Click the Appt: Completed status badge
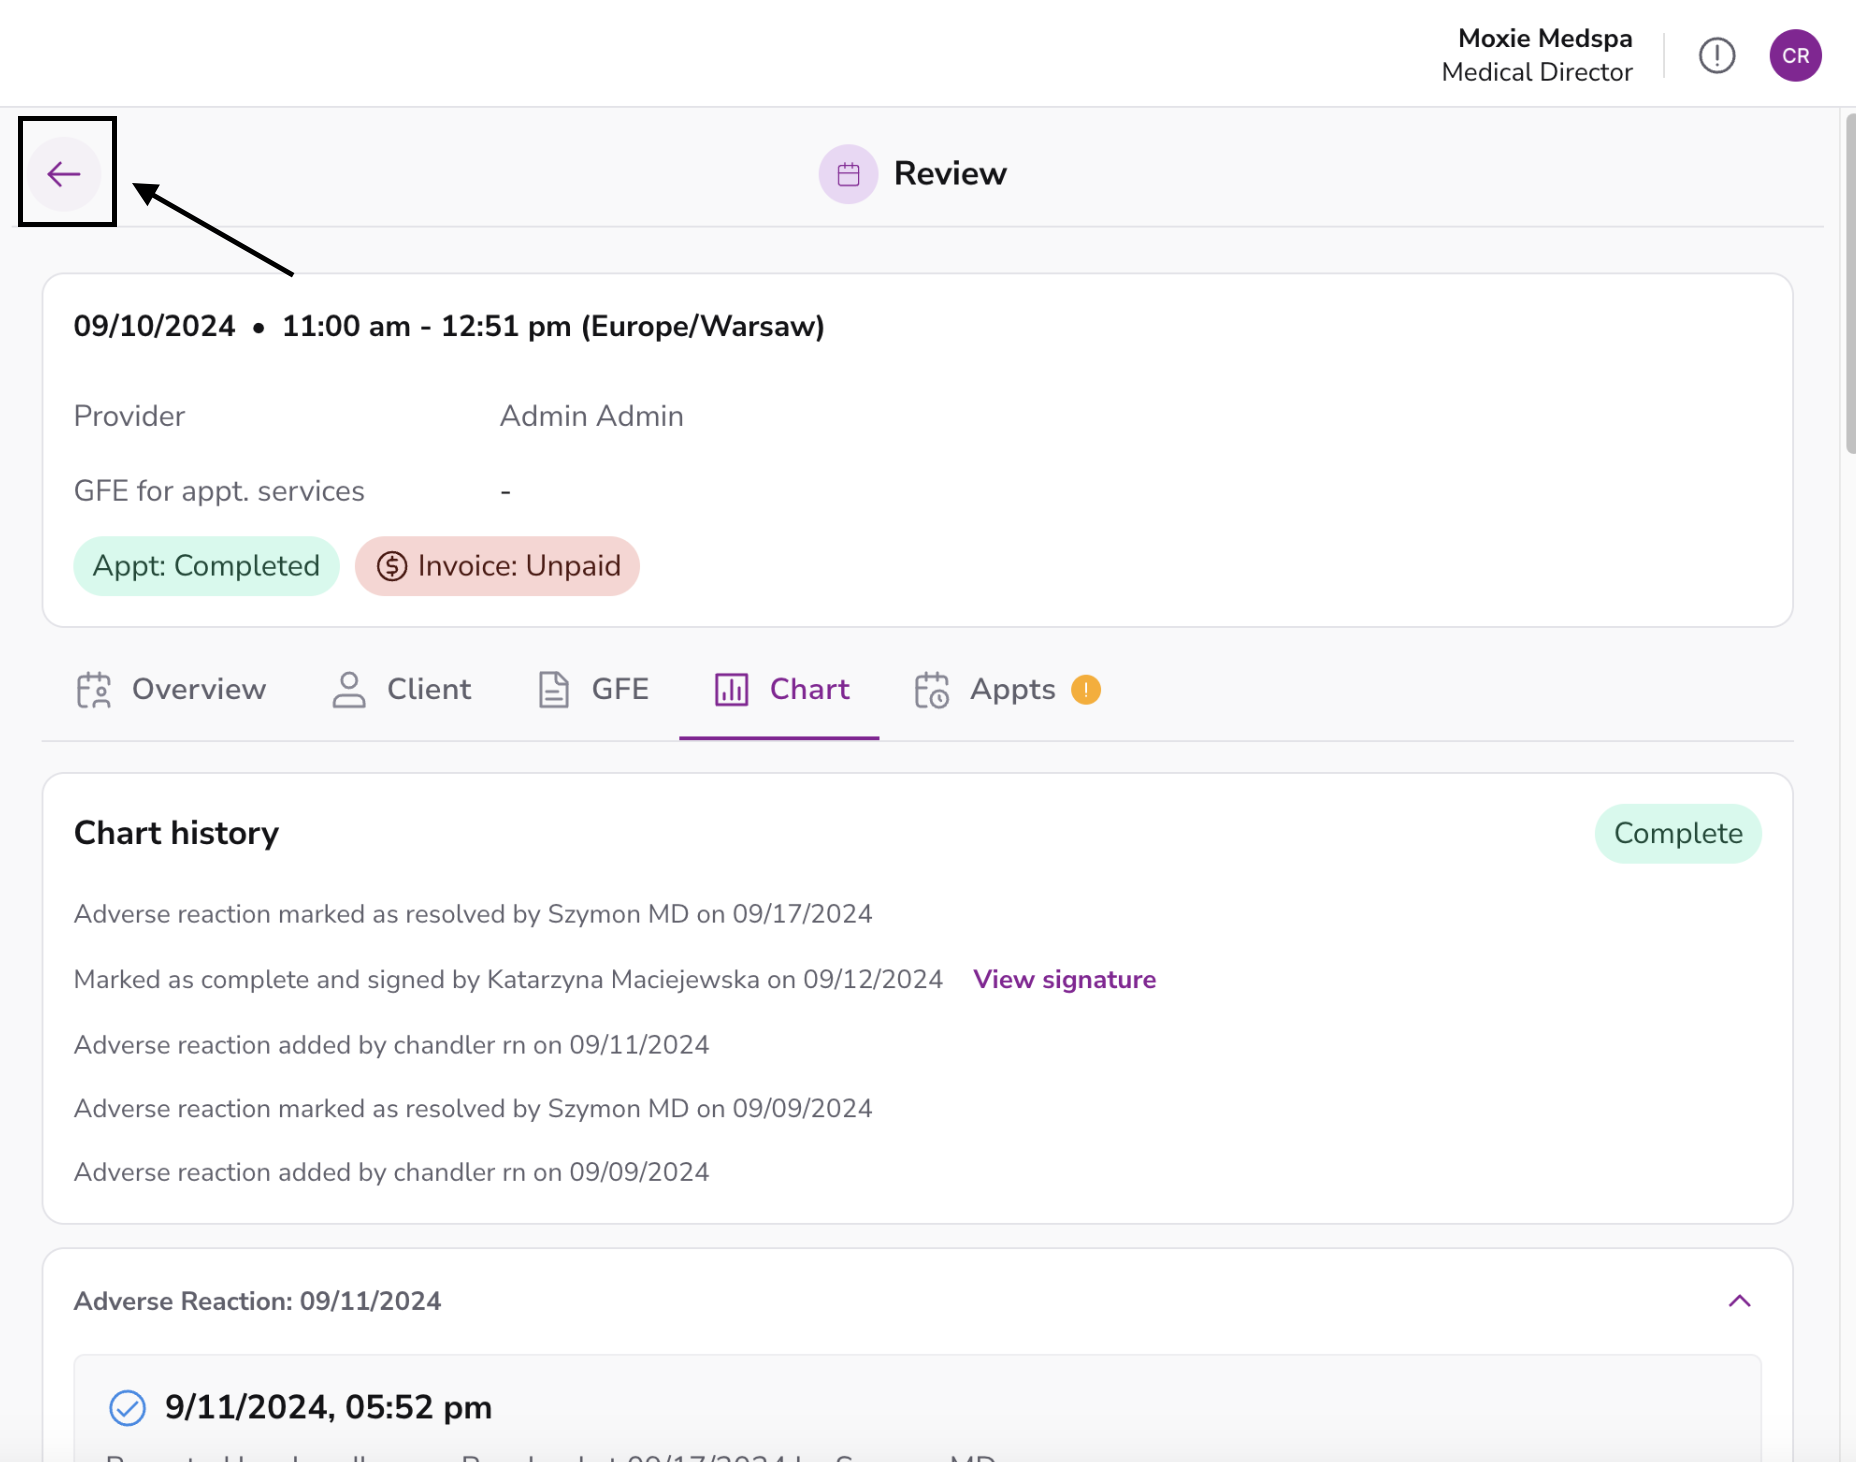The width and height of the screenshot is (1856, 1462). pyautogui.click(x=206, y=566)
